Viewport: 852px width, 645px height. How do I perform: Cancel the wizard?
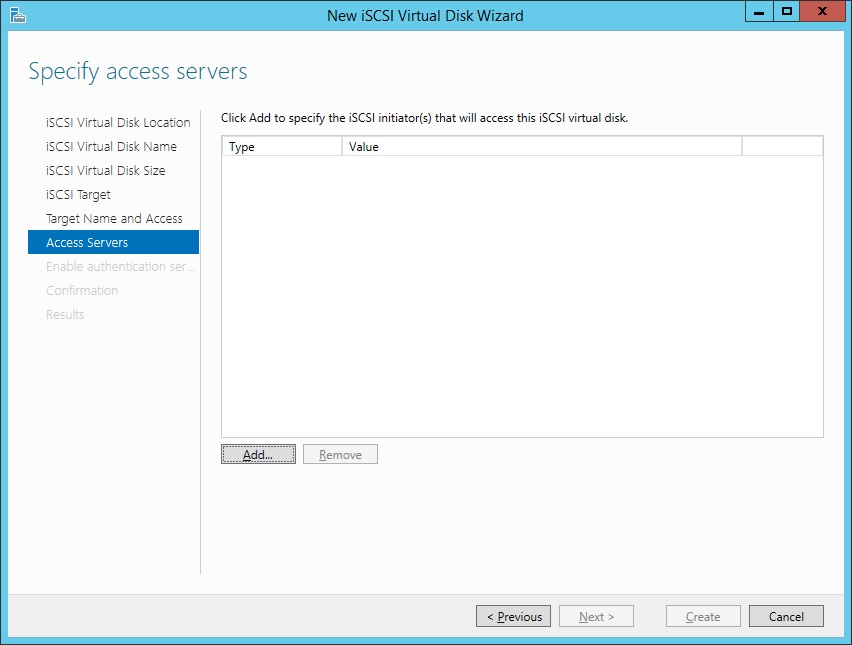(x=785, y=617)
